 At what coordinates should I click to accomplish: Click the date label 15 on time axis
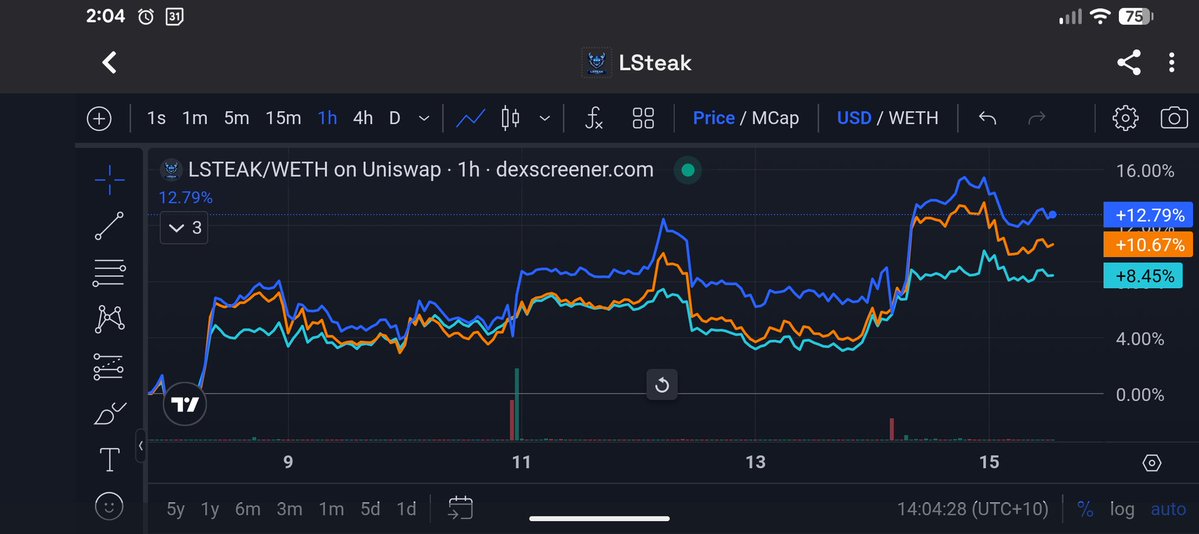coord(989,462)
